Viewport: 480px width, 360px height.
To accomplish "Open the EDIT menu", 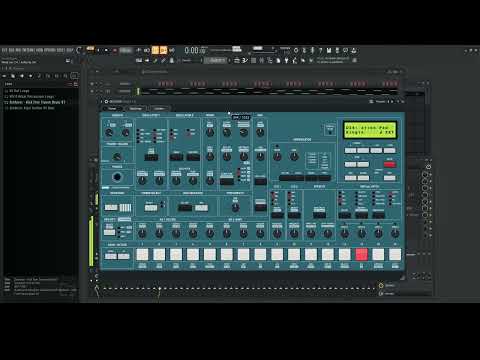I will 11,50.
